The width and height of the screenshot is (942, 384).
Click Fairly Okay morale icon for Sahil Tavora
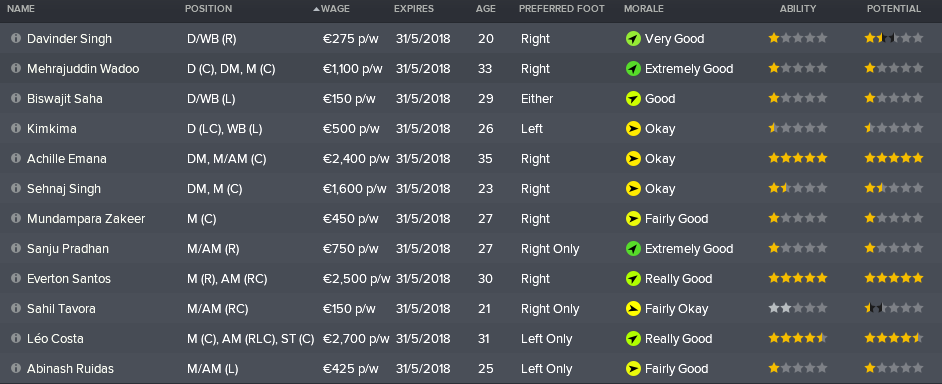(633, 309)
